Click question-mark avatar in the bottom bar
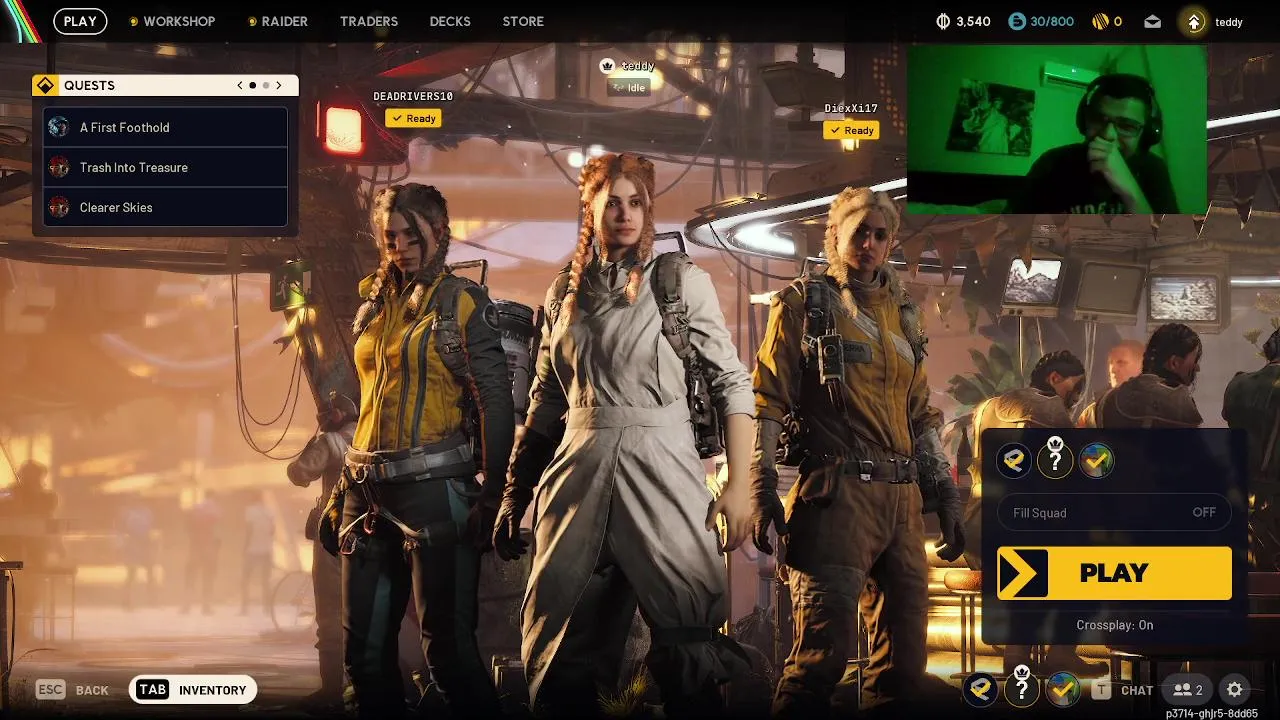 pos(1022,689)
